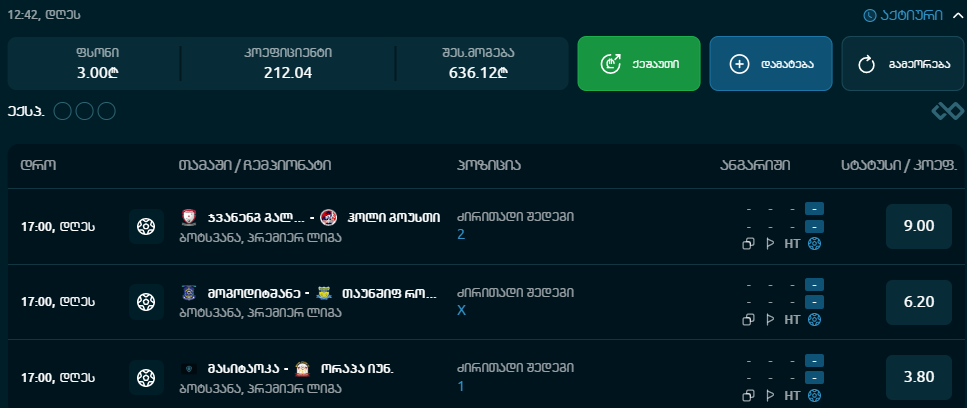Click football icon in second match row

[146, 302]
